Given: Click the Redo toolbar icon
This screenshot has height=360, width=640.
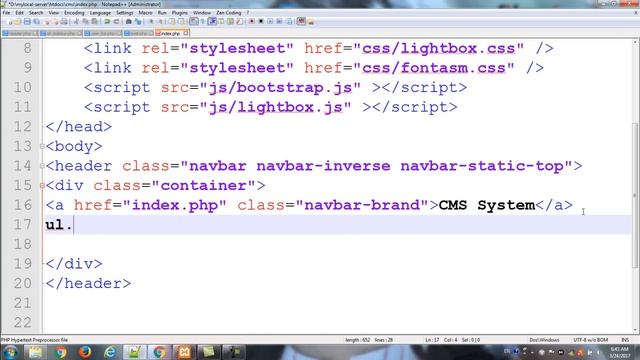Looking at the screenshot, I should [x=116, y=21].
